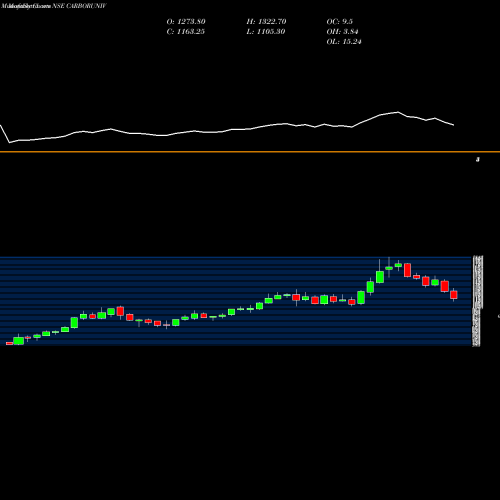
Task: Click the last red candlestick on the chart
Action: pyautogui.click(x=454, y=295)
